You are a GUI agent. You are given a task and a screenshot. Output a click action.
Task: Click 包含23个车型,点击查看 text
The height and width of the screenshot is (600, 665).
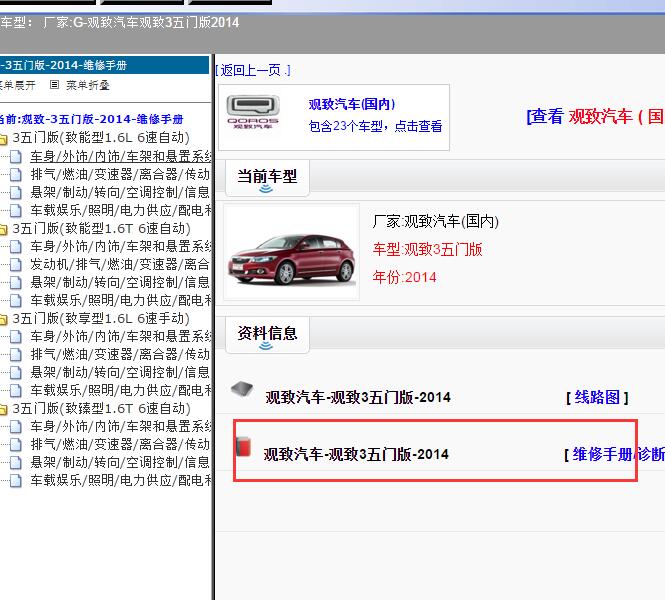375,126
